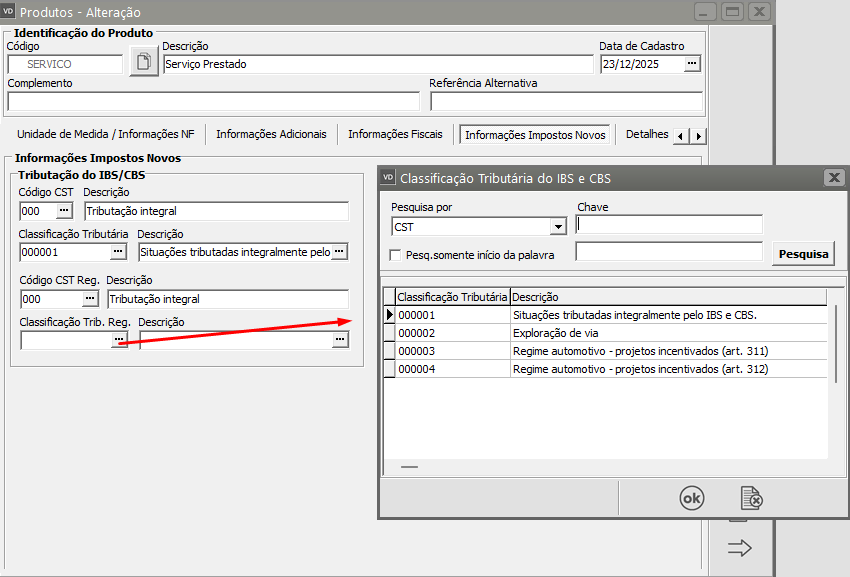Click the document icon beside Código field

coord(145,64)
